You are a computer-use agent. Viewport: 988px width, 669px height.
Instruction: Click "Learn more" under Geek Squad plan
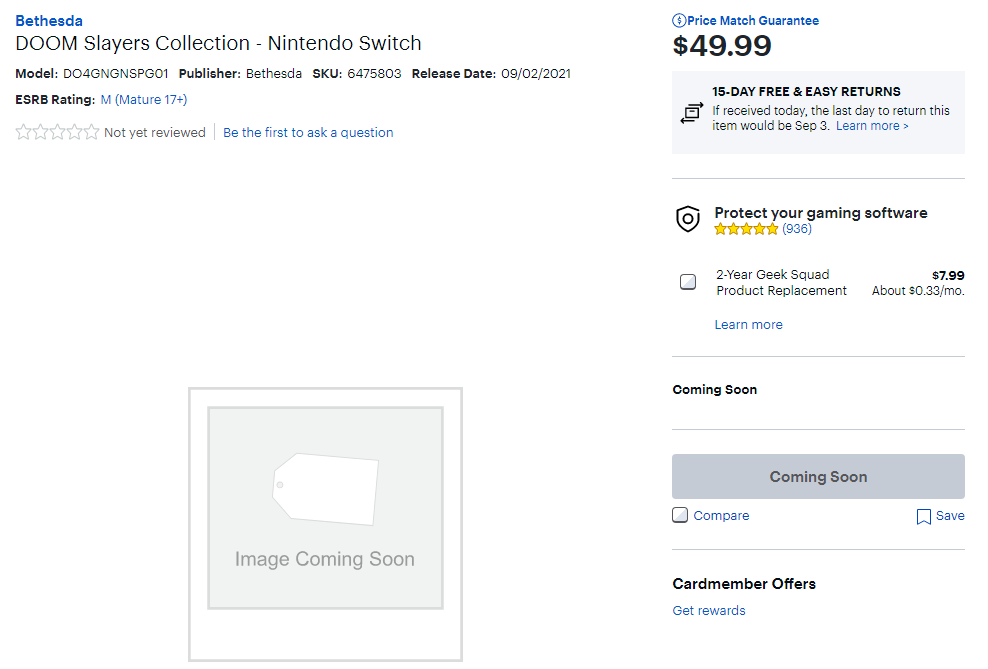[x=748, y=325]
